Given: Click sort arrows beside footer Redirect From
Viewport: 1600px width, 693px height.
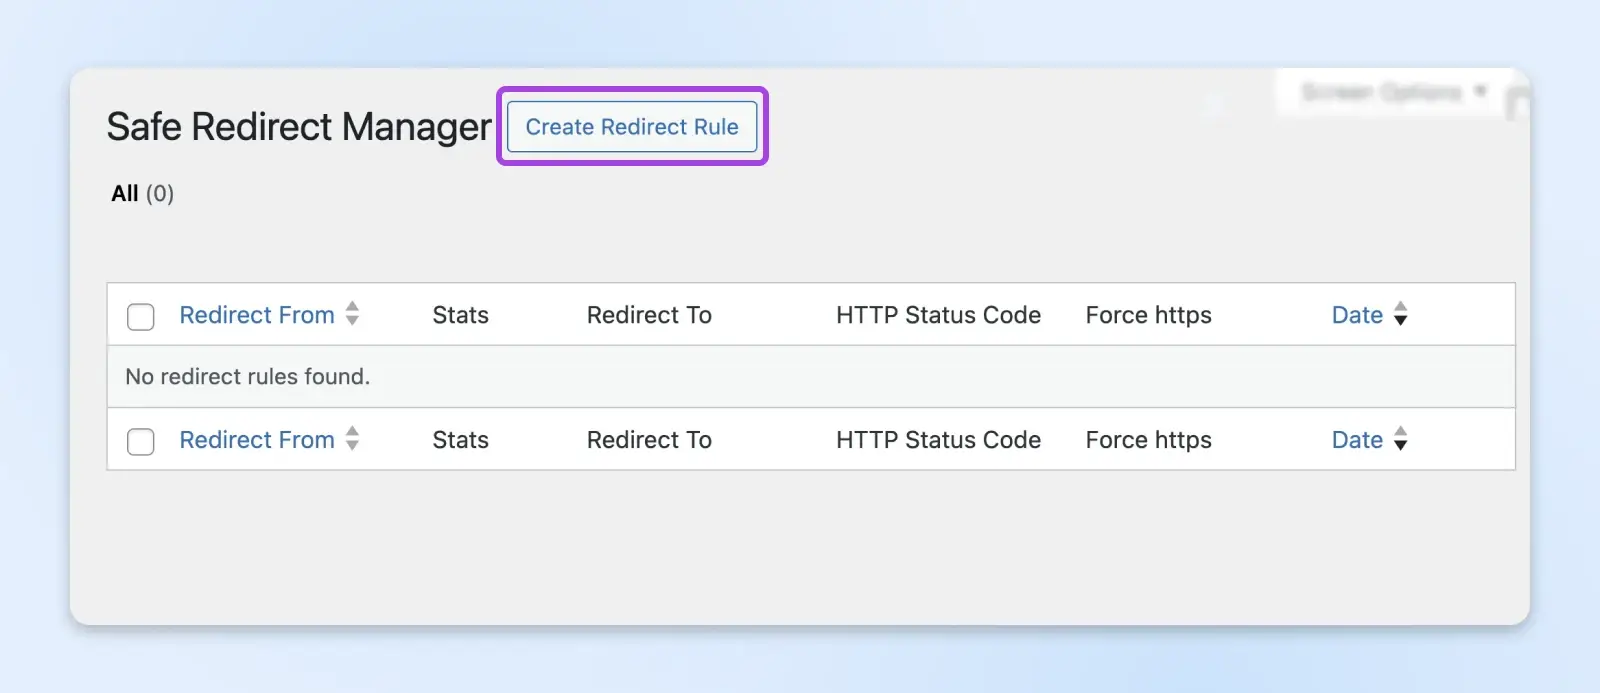Looking at the screenshot, I should click(352, 439).
